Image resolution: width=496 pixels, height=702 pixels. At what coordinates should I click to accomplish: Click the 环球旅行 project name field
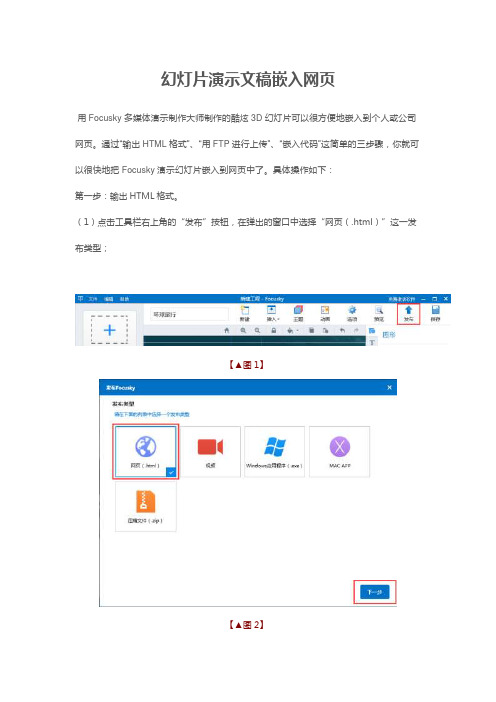[x=189, y=314]
